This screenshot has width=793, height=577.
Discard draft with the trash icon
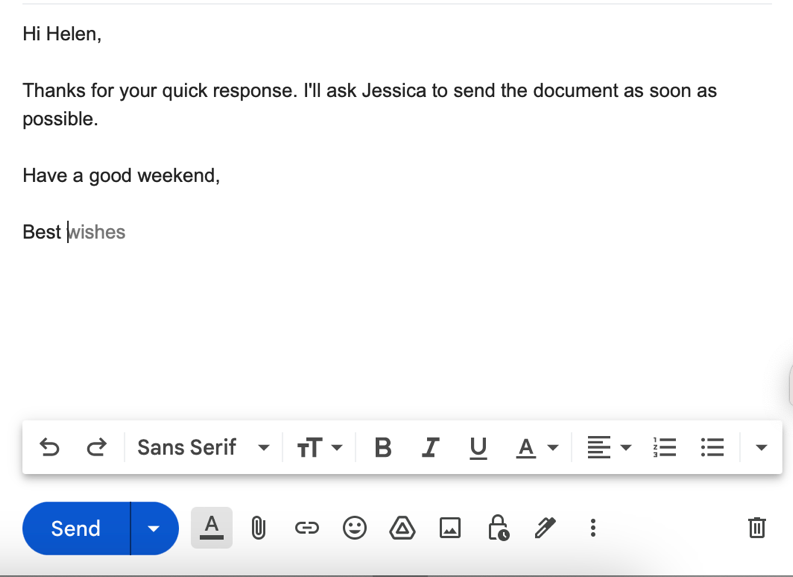pyautogui.click(x=757, y=528)
